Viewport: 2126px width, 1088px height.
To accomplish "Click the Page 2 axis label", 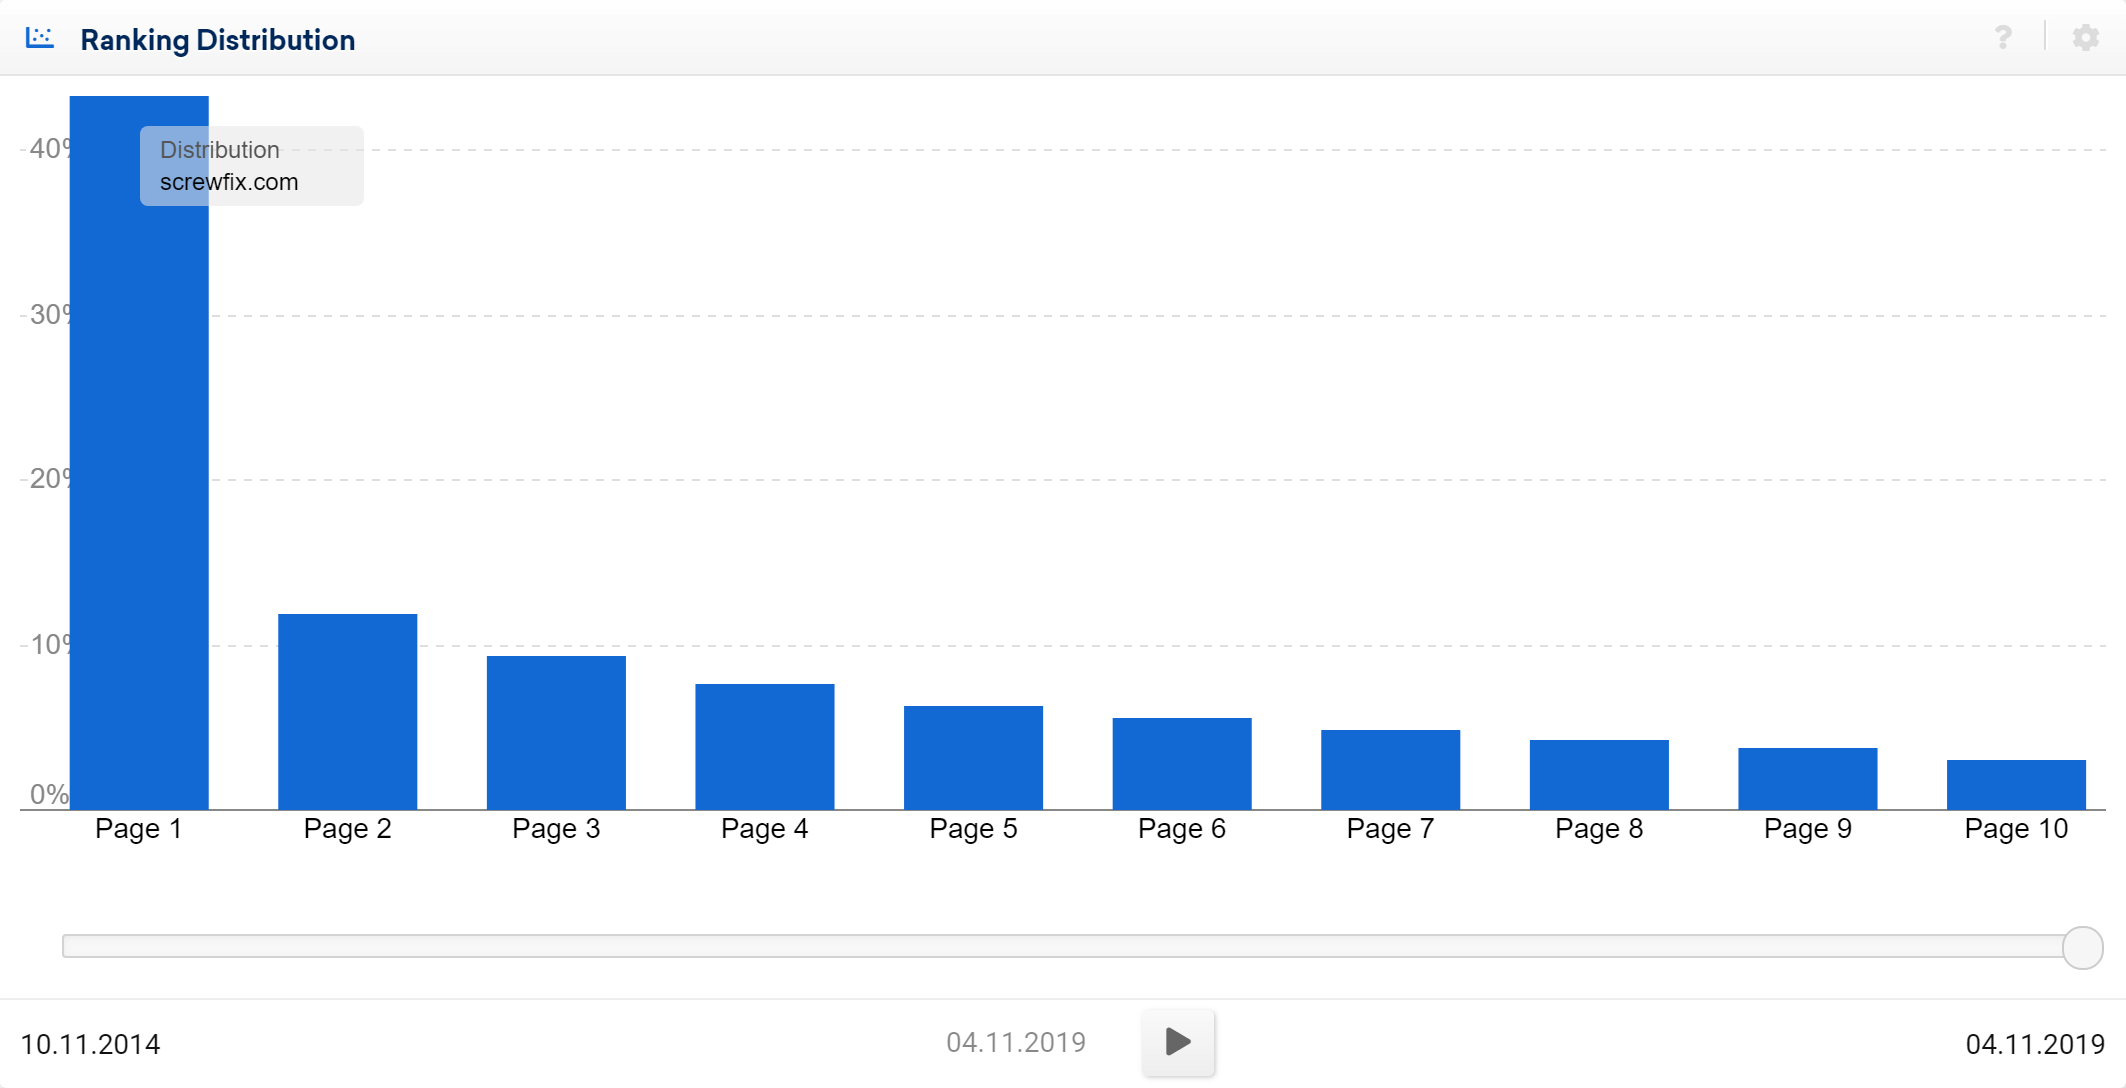I will (348, 829).
